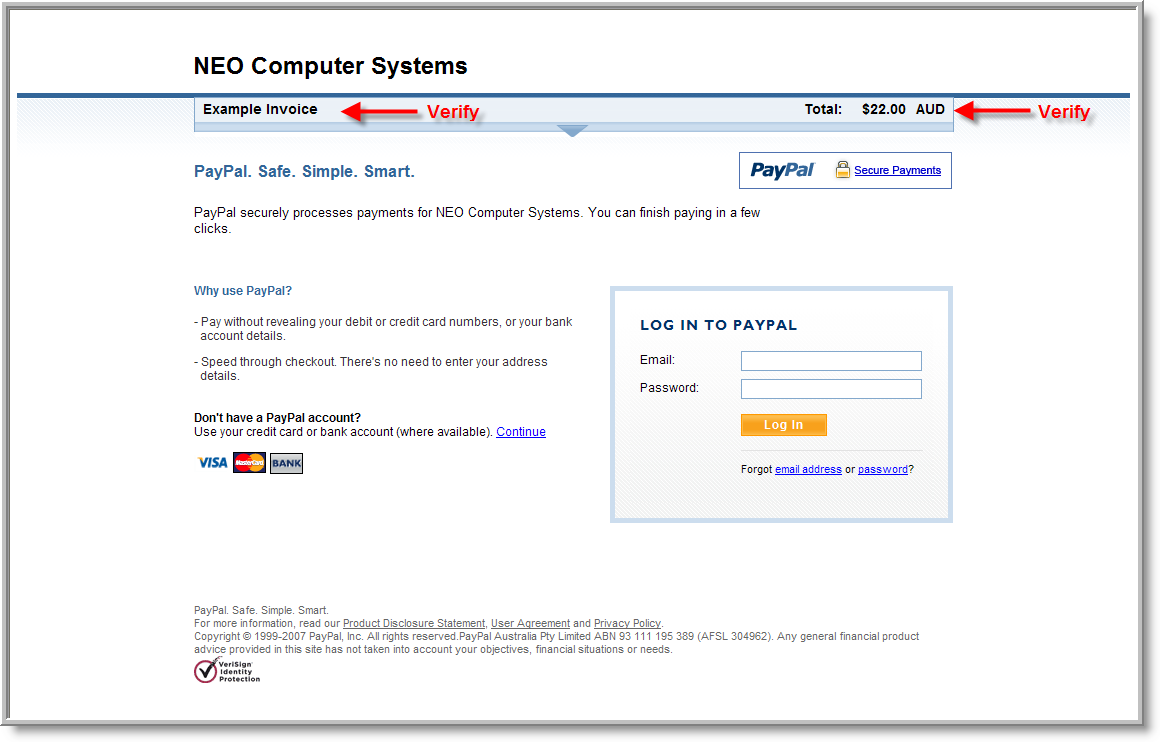1160x742 pixels.
Task: Open the forgot password link
Action: click(882, 470)
